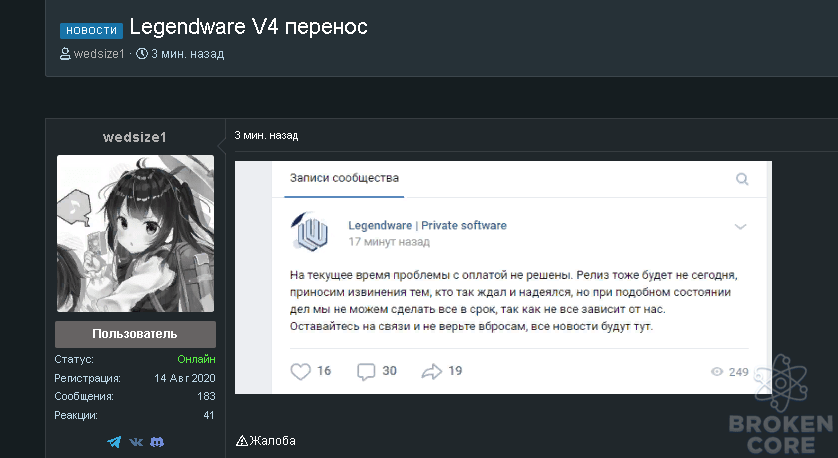Viewport: 838px width, 458px height.
Task: Click the Пользователь rank banner
Action: click(135, 334)
